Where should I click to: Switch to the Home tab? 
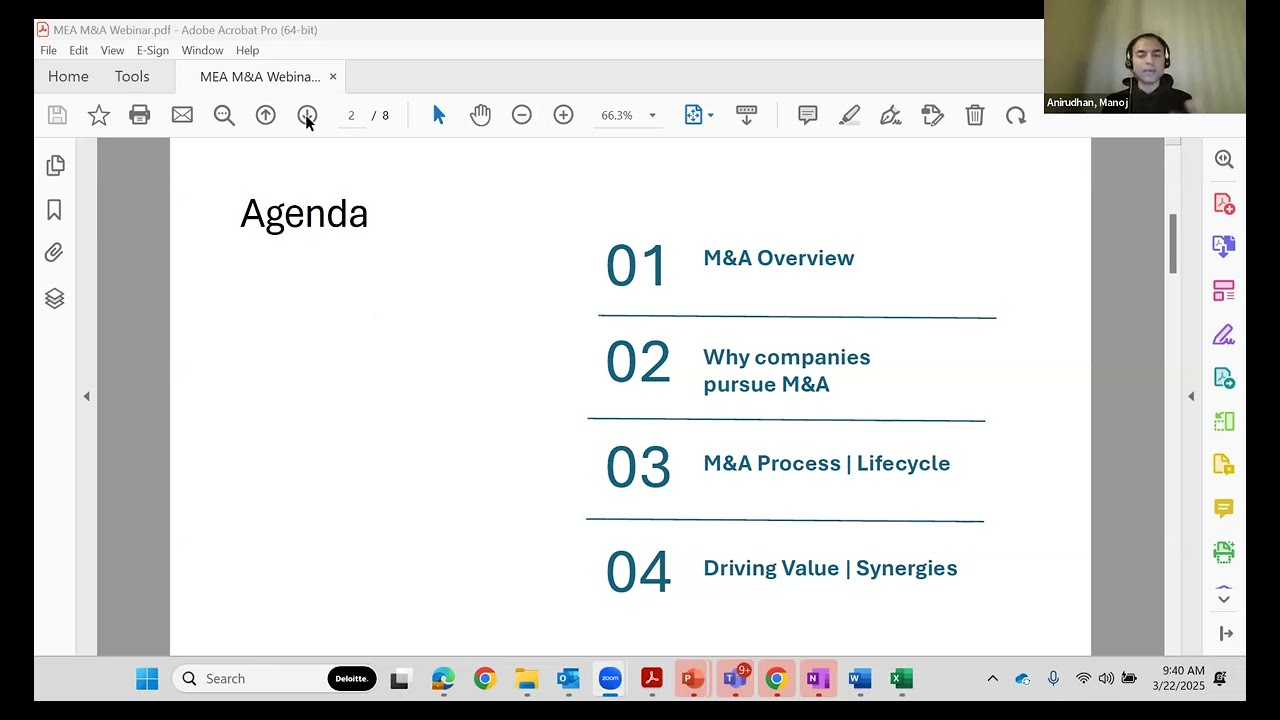pyautogui.click(x=68, y=76)
